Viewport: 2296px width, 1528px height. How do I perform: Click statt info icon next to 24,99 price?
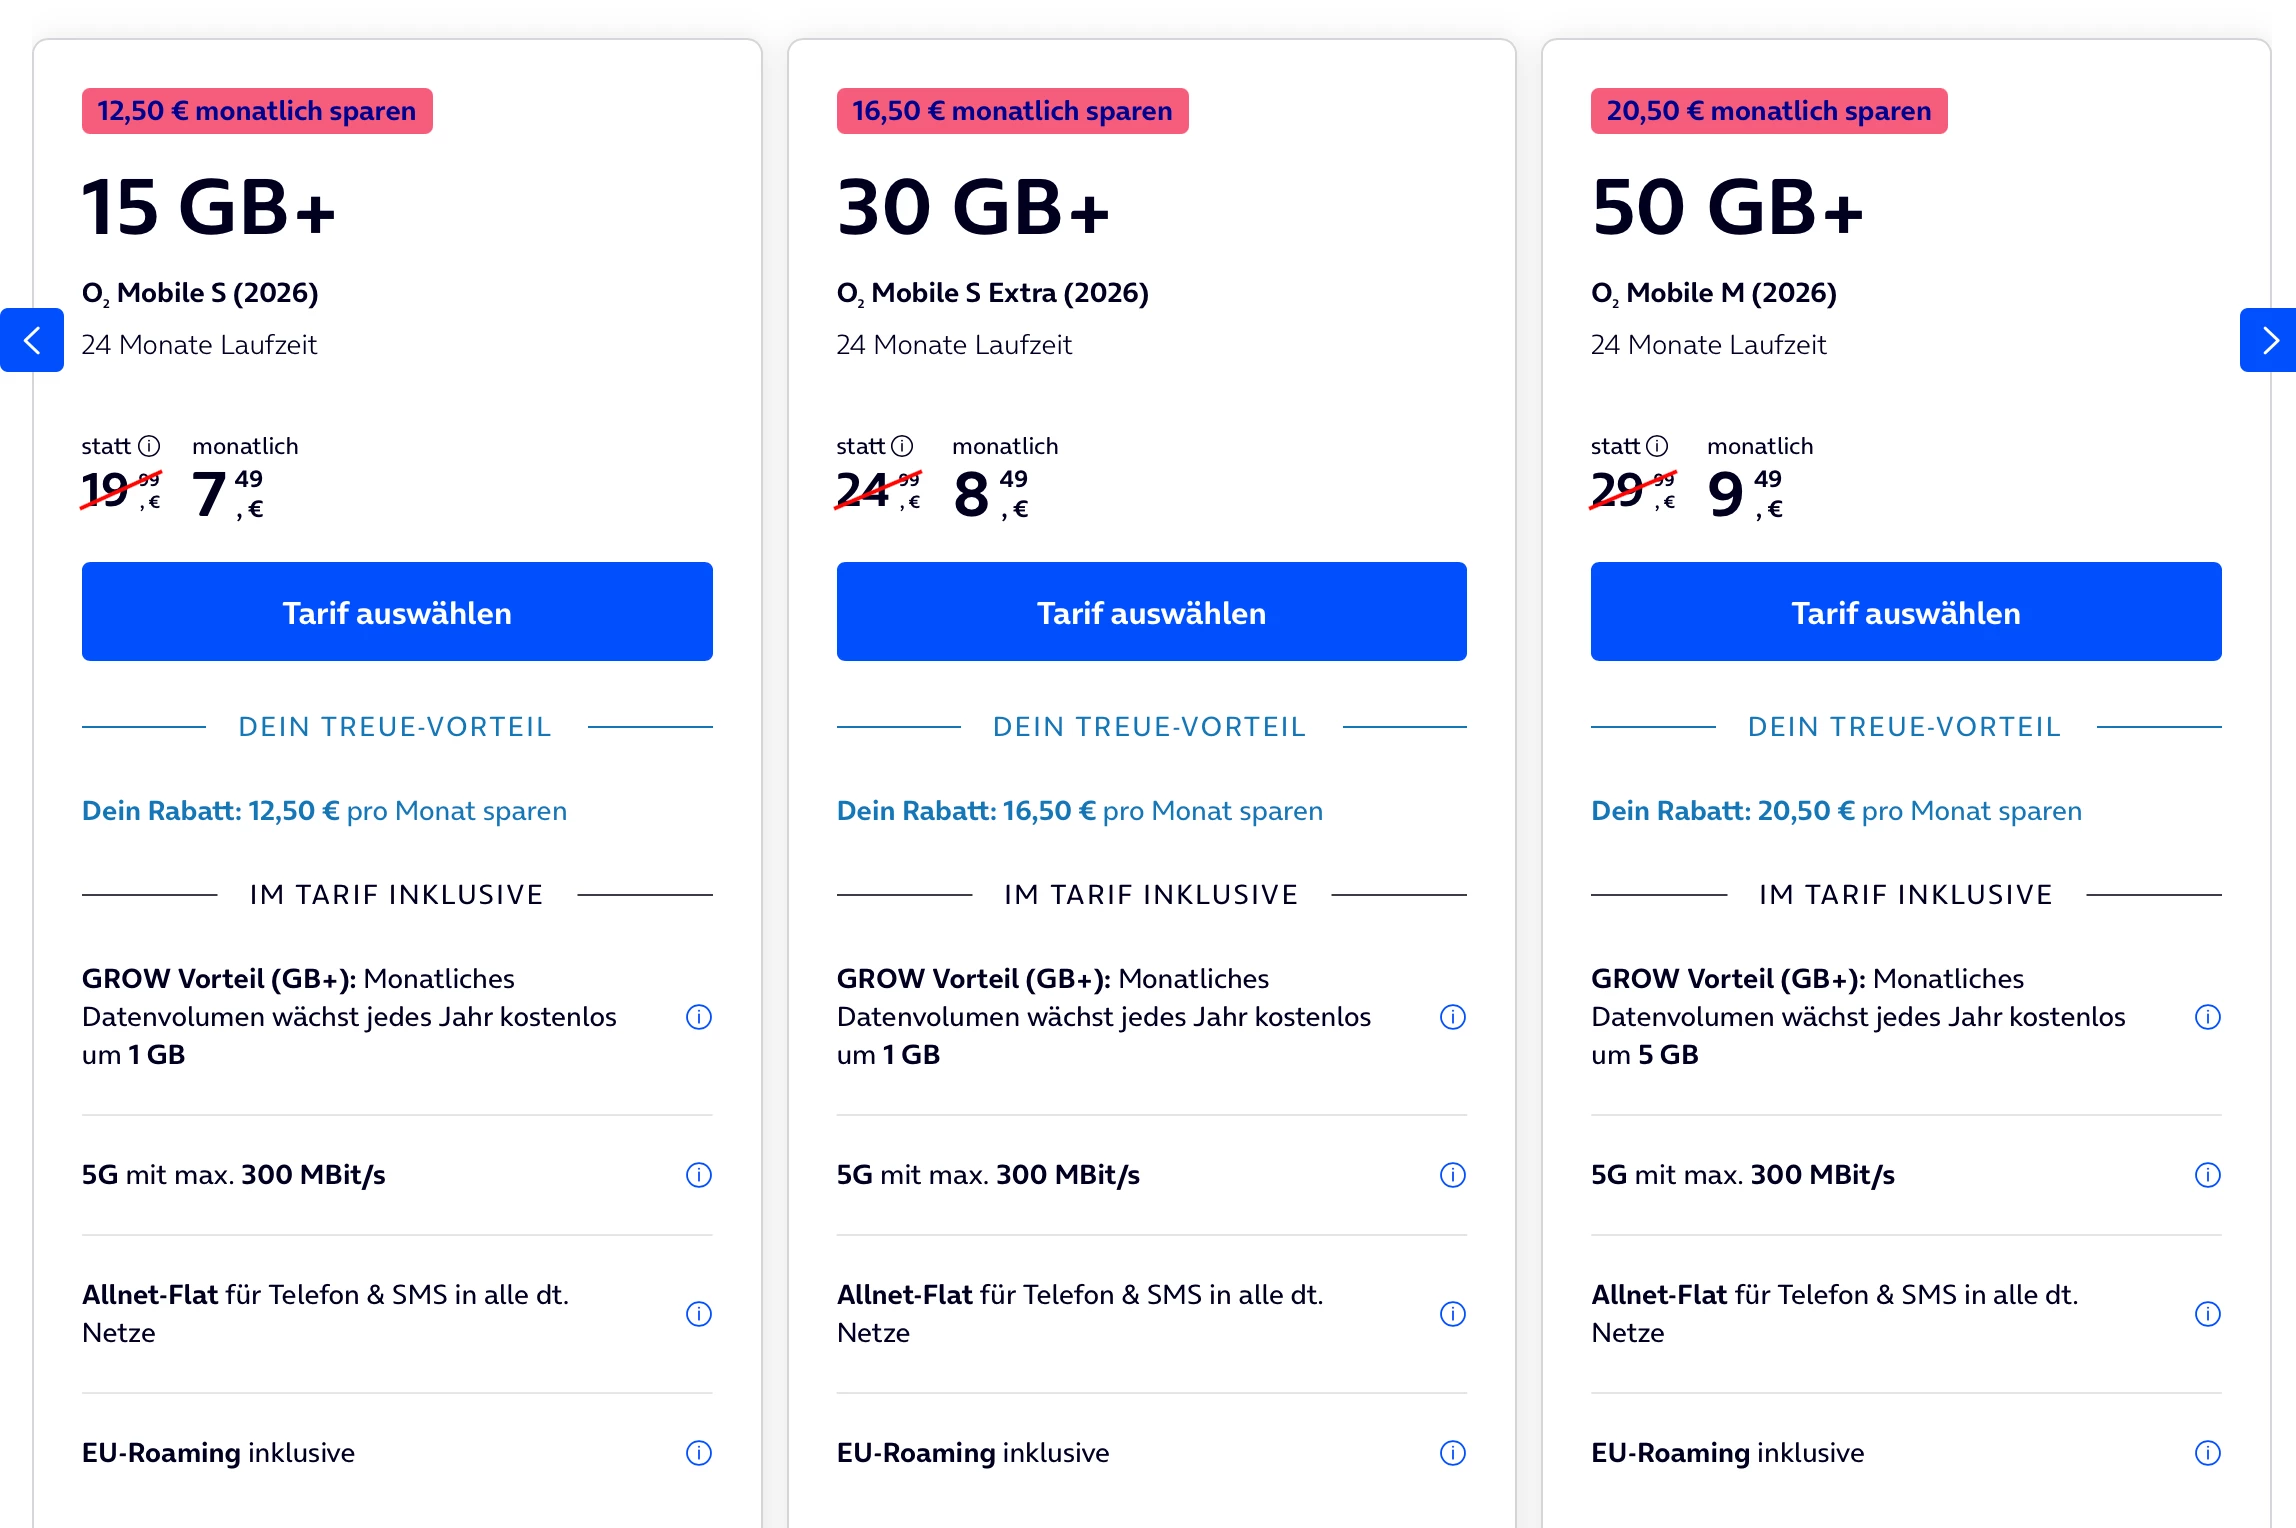(x=903, y=446)
